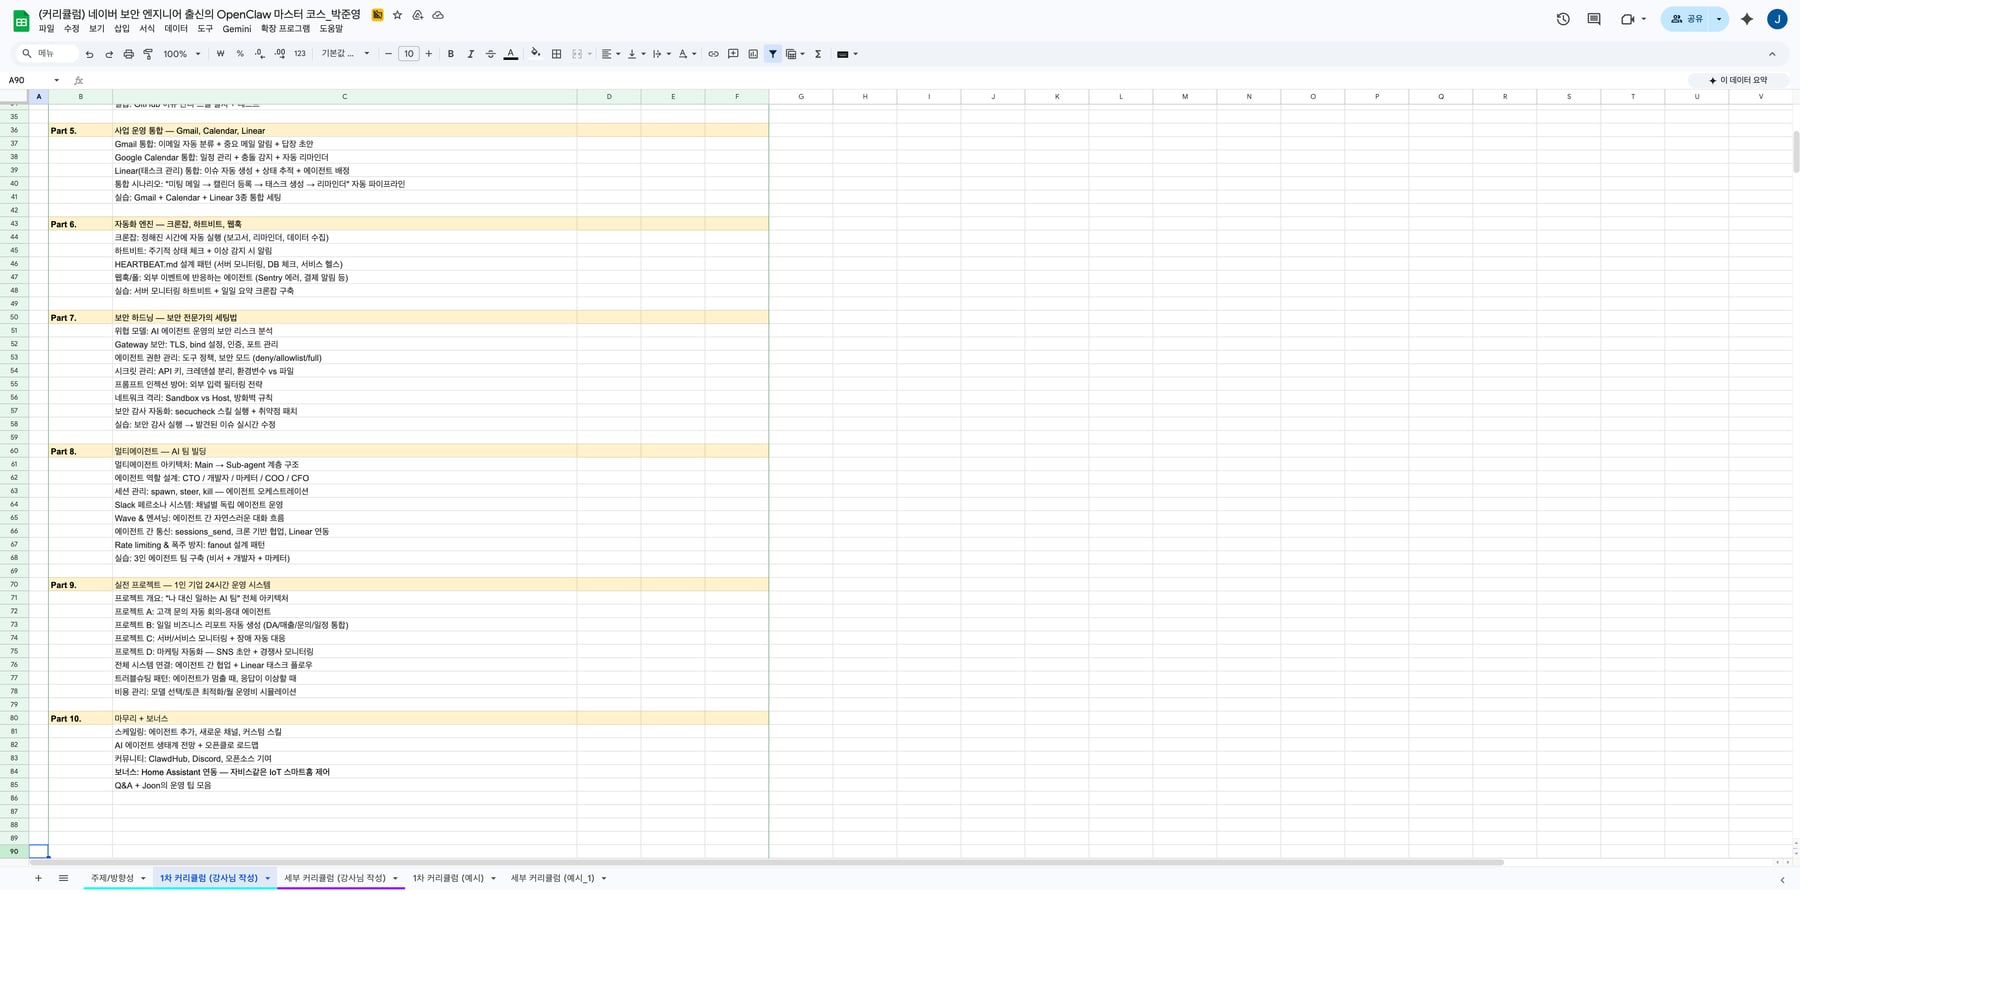Star this spreadsheet document
Viewport: 2000px width, 989px height.
(x=397, y=15)
